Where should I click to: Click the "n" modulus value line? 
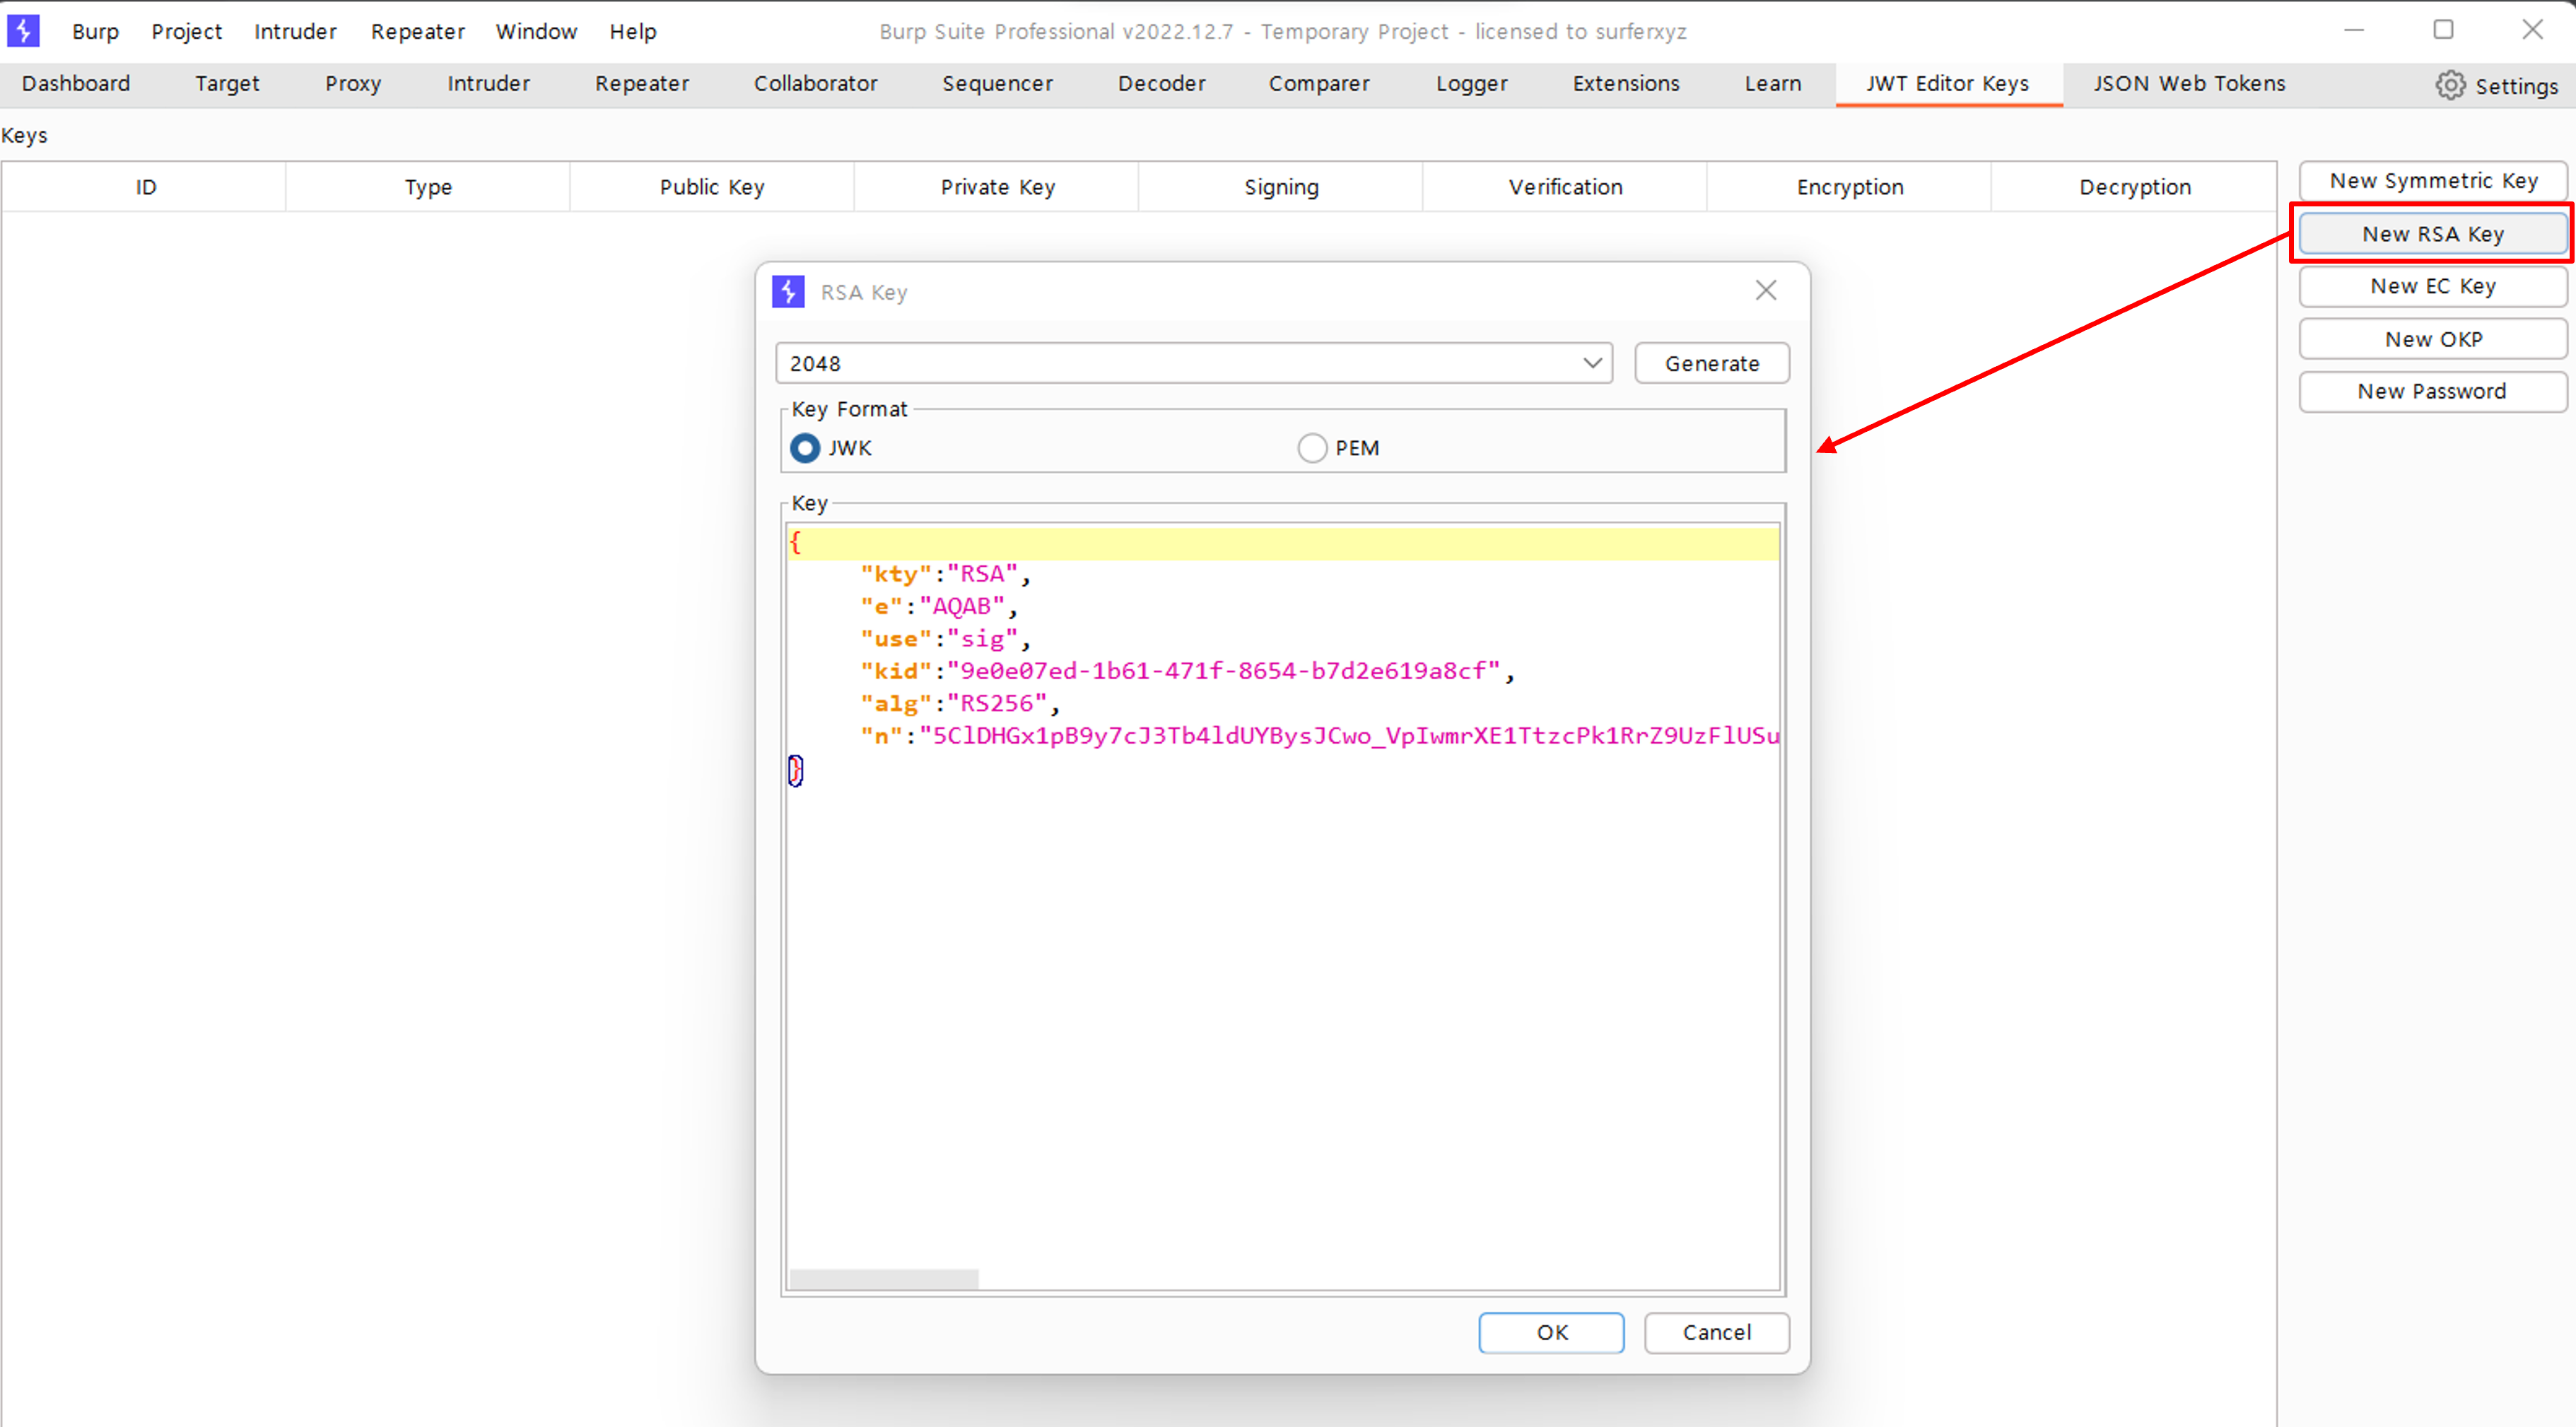point(1319,736)
